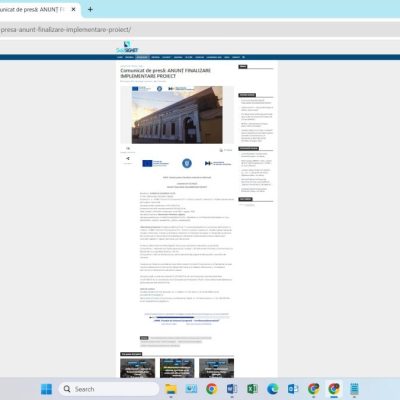Open the first related article thumbnail

(x=138, y=368)
